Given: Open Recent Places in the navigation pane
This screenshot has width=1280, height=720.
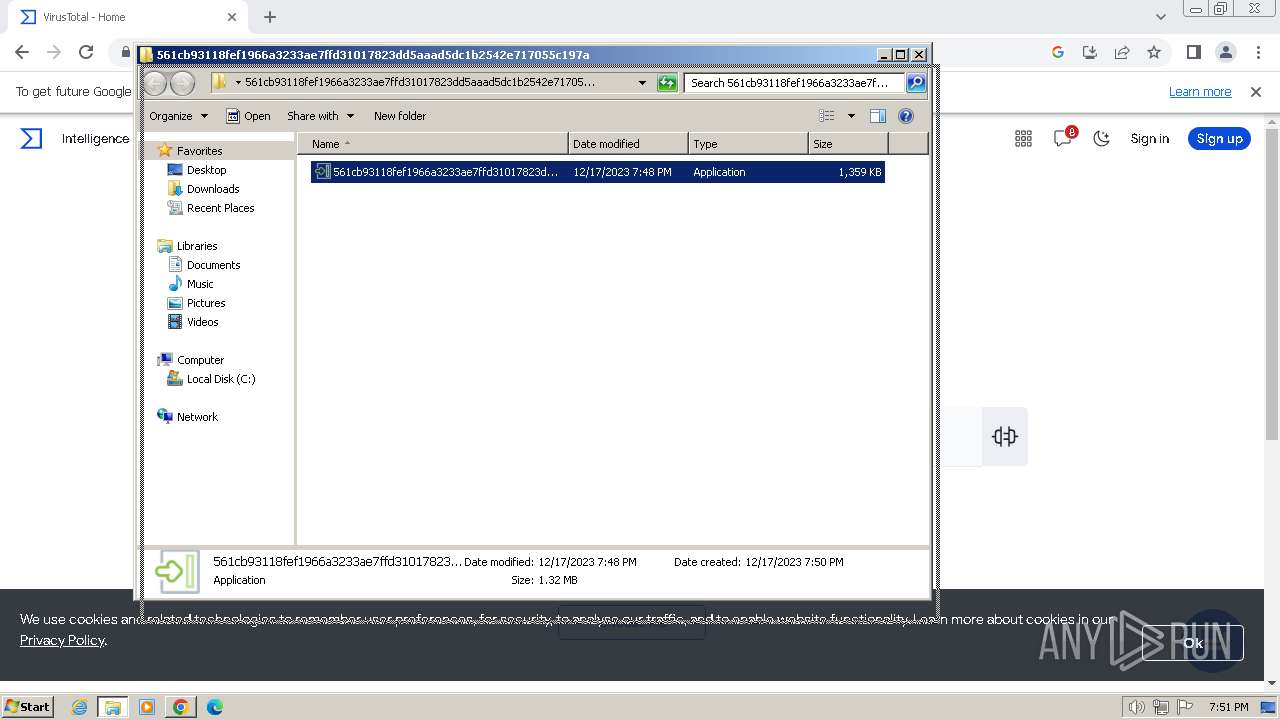Looking at the screenshot, I should 220,208.
